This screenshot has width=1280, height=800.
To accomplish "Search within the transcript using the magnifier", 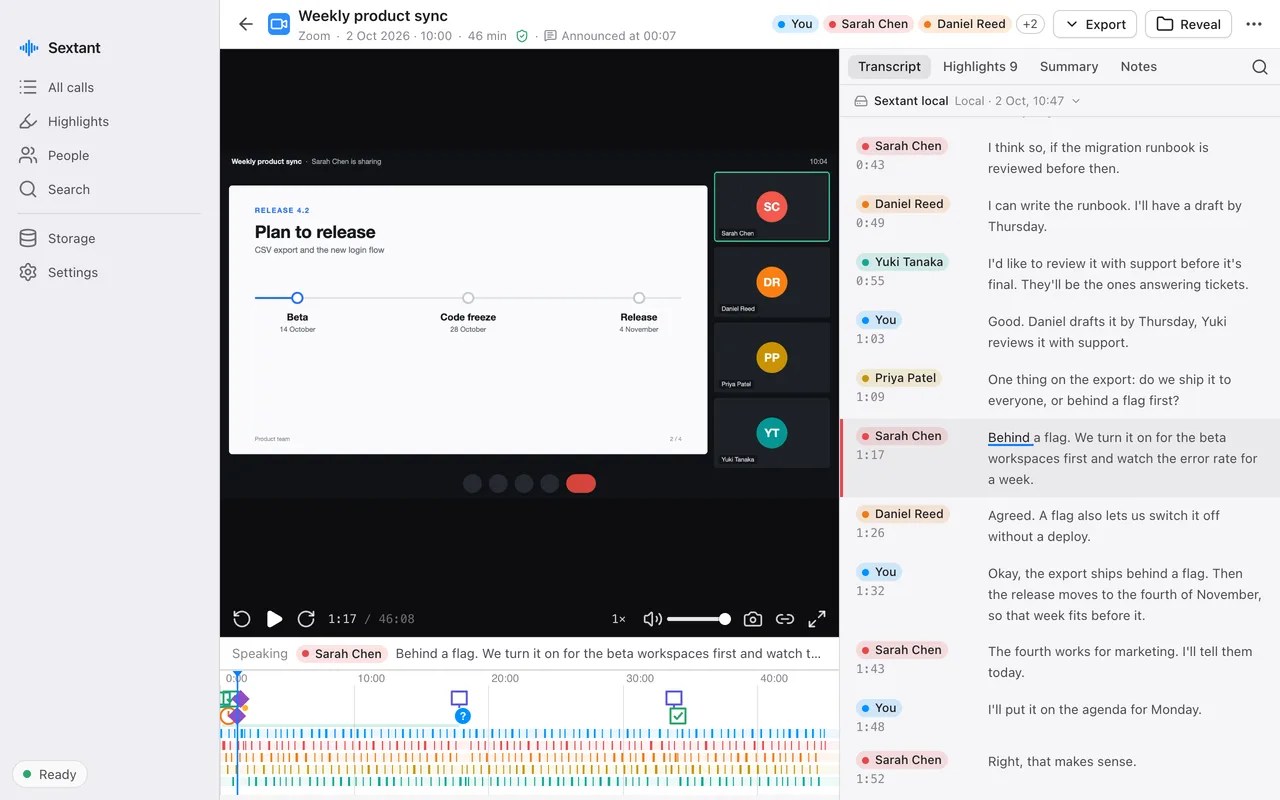I will [x=1260, y=67].
